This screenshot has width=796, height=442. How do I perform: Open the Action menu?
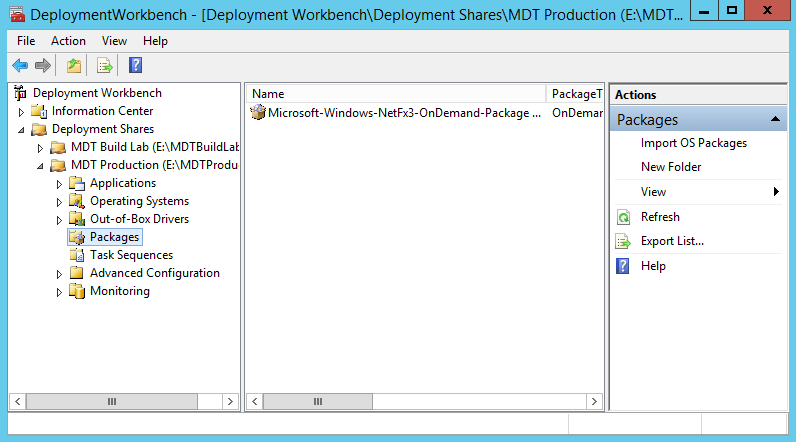(68, 41)
